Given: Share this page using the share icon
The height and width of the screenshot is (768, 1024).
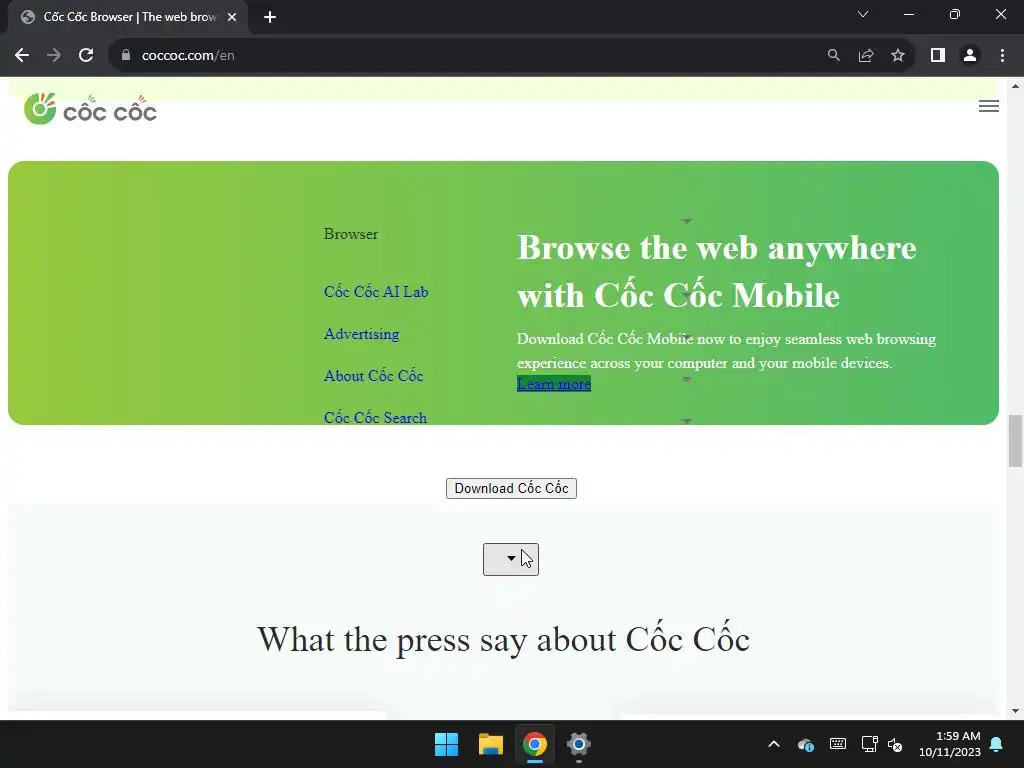Looking at the screenshot, I should (x=866, y=56).
